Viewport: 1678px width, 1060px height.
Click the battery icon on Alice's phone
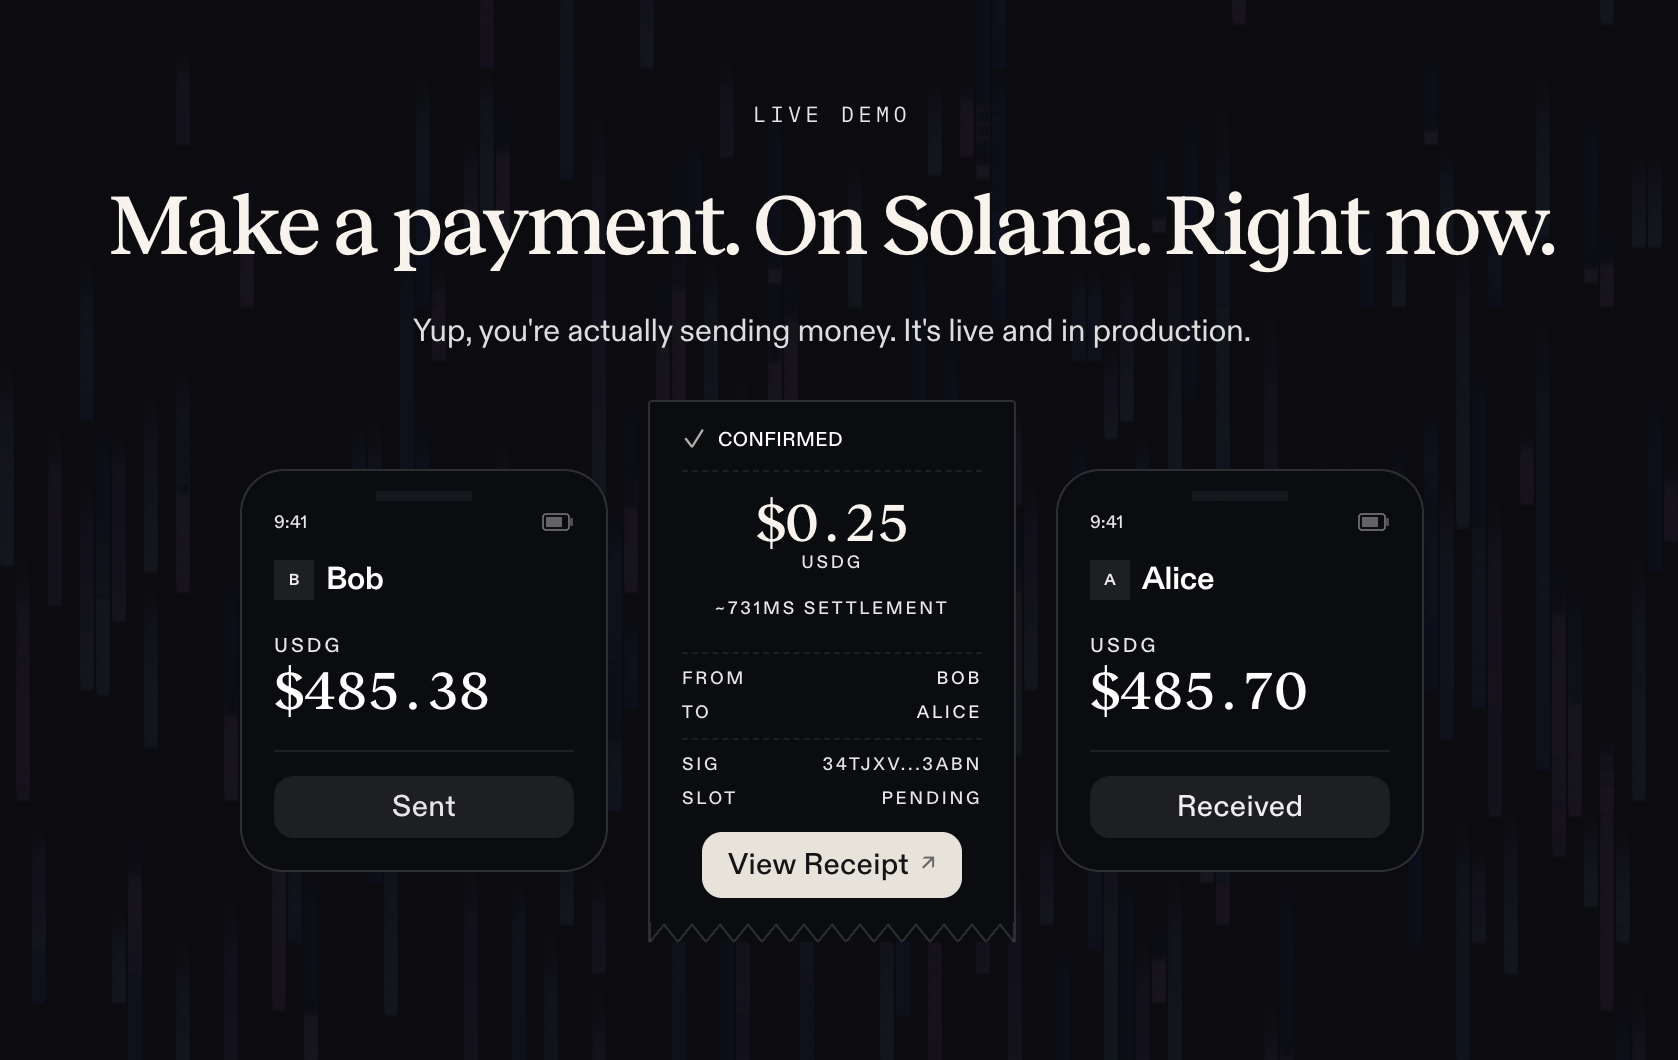pyautogui.click(x=1373, y=521)
